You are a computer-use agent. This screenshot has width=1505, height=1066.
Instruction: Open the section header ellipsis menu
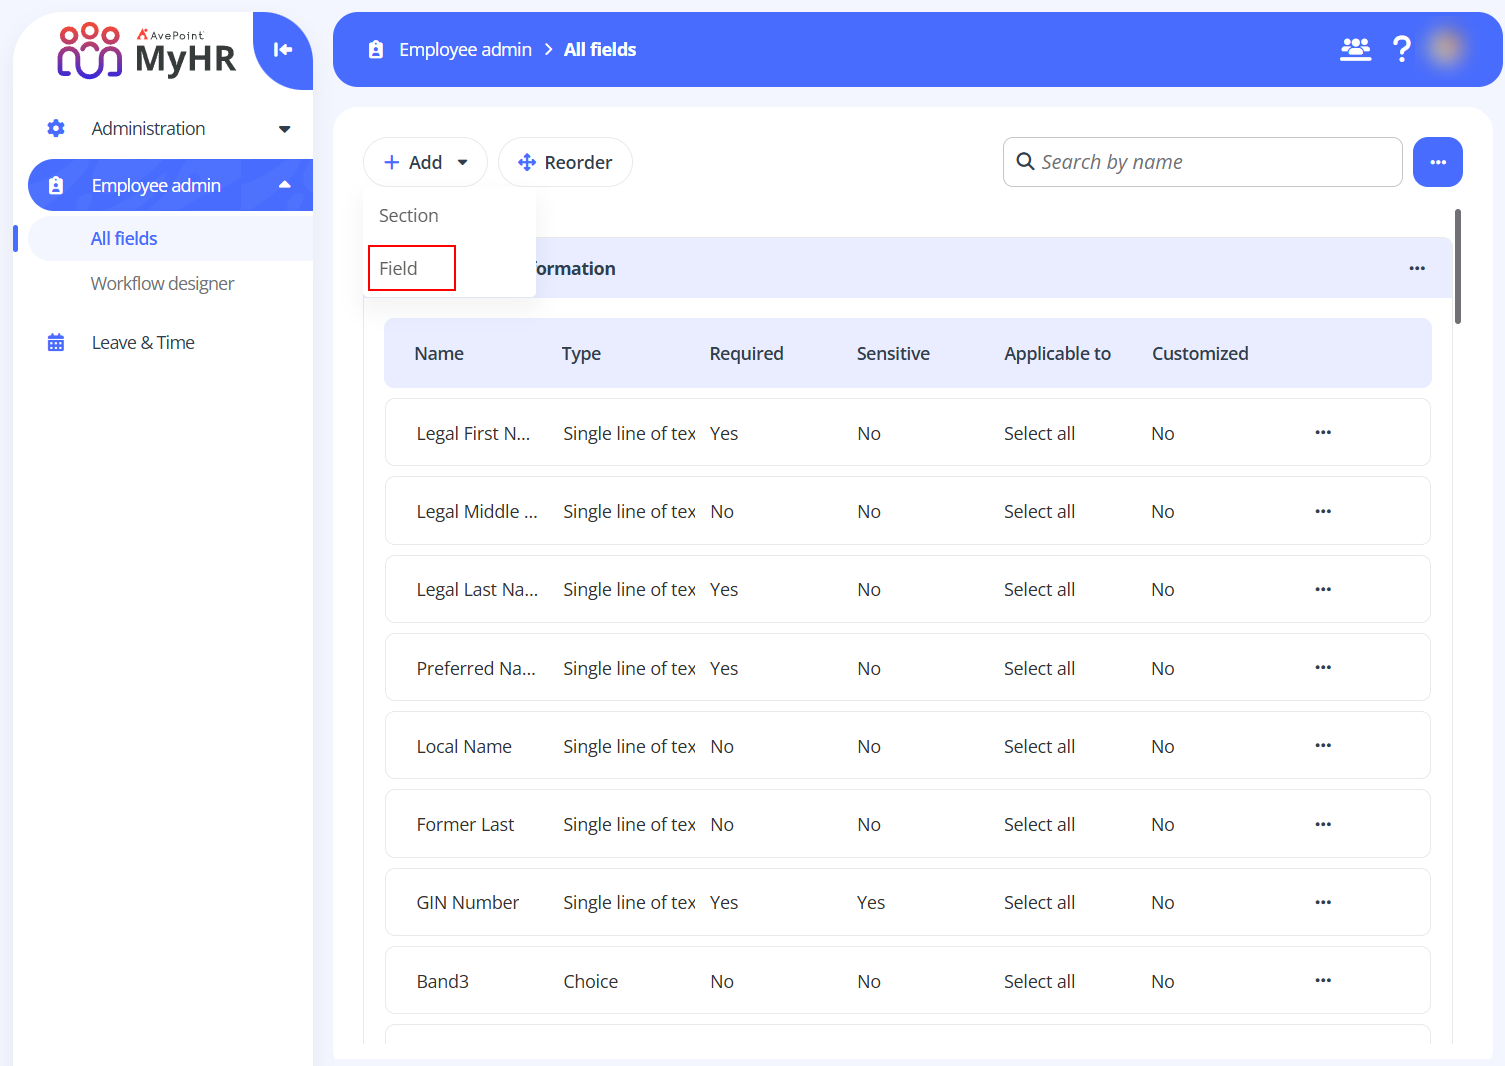tap(1417, 268)
